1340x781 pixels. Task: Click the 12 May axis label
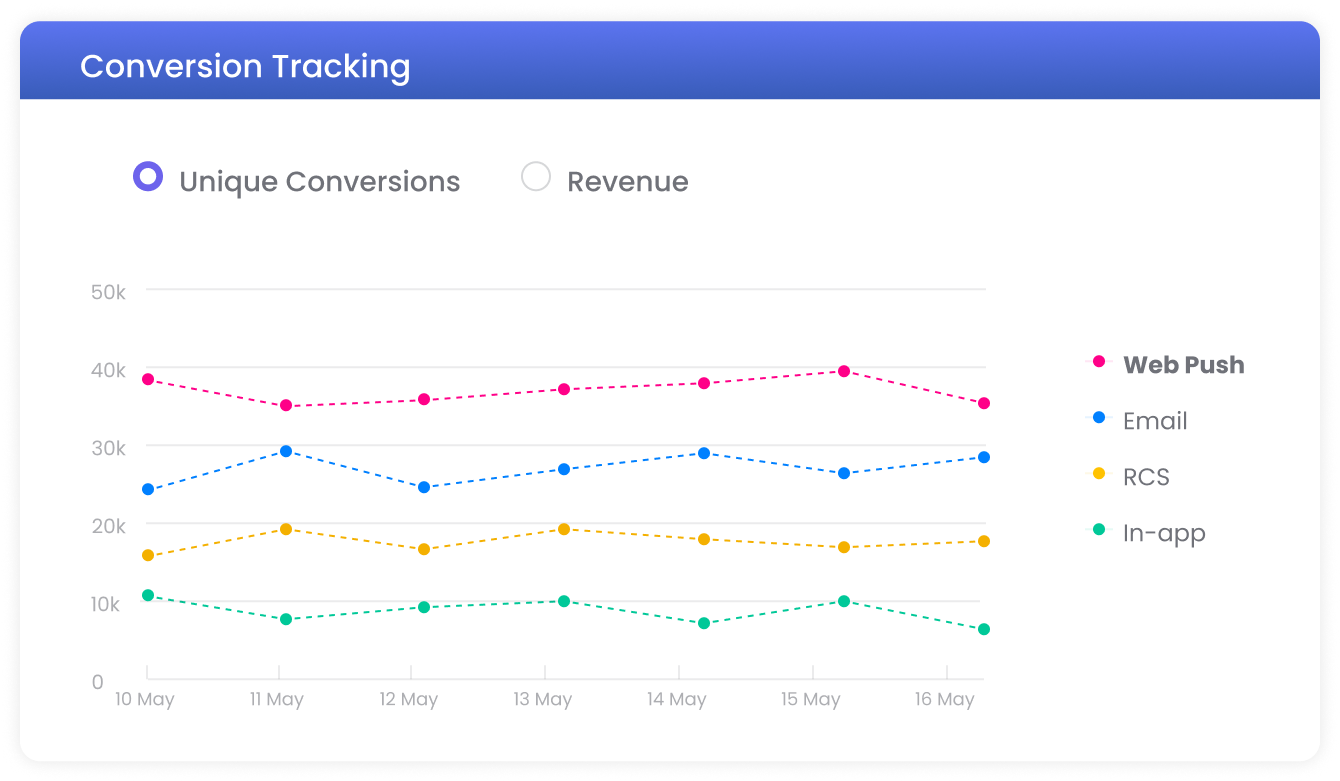[x=408, y=699]
